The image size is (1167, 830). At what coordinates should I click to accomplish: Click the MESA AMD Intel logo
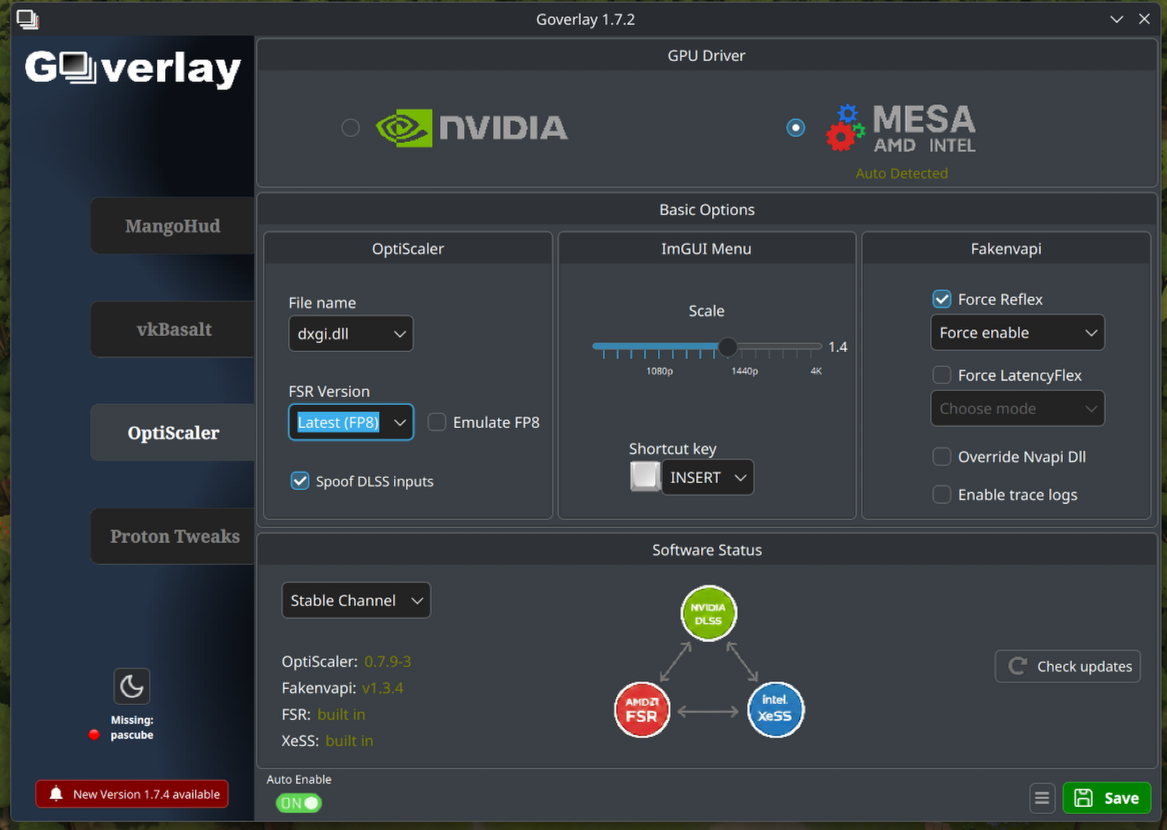[901, 128]
